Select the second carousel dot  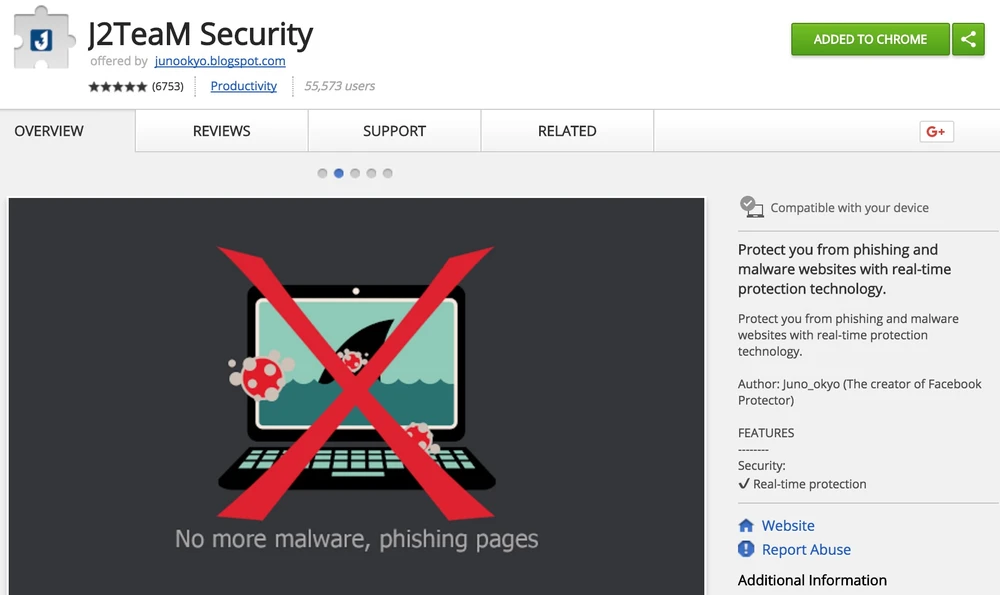[x=339, y=173]
